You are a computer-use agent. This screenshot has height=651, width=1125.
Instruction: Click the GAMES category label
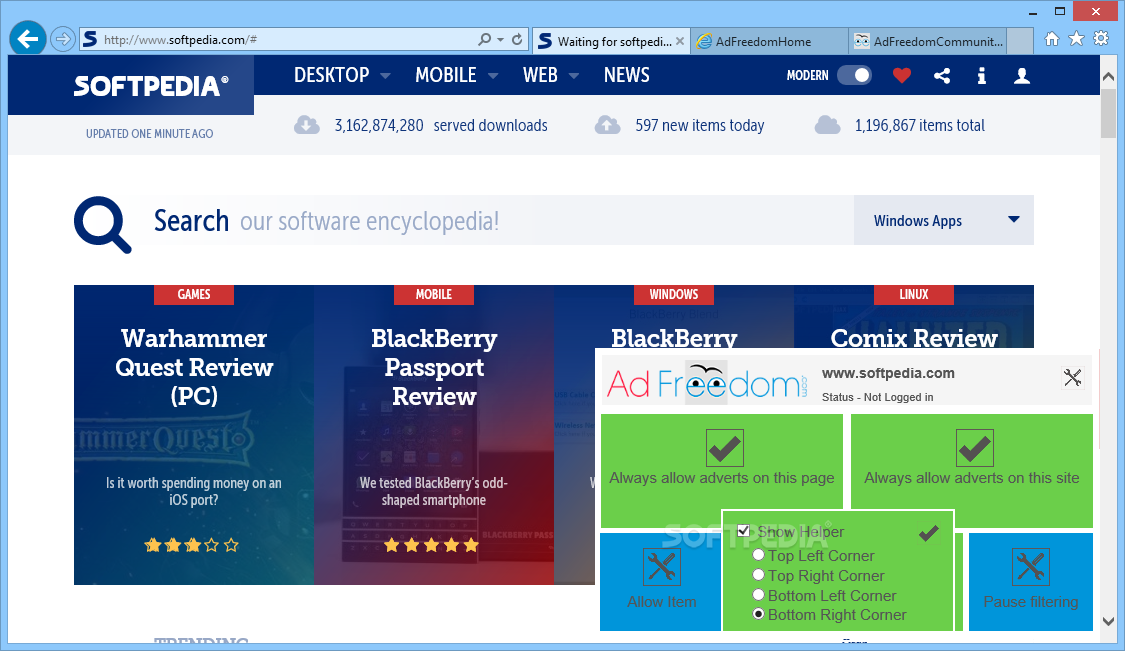tap(194, 294)
